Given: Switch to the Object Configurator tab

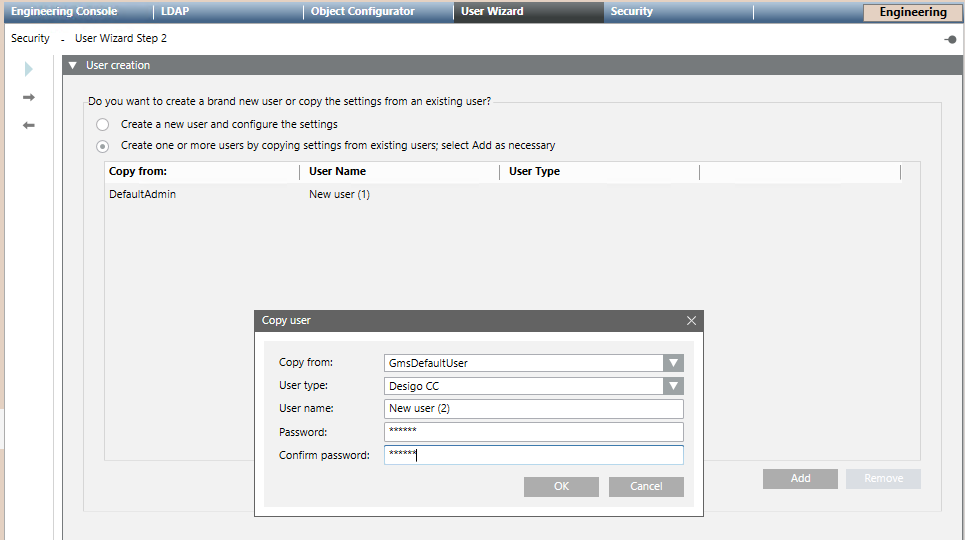Looking at the screenshot, I should 362,12.
